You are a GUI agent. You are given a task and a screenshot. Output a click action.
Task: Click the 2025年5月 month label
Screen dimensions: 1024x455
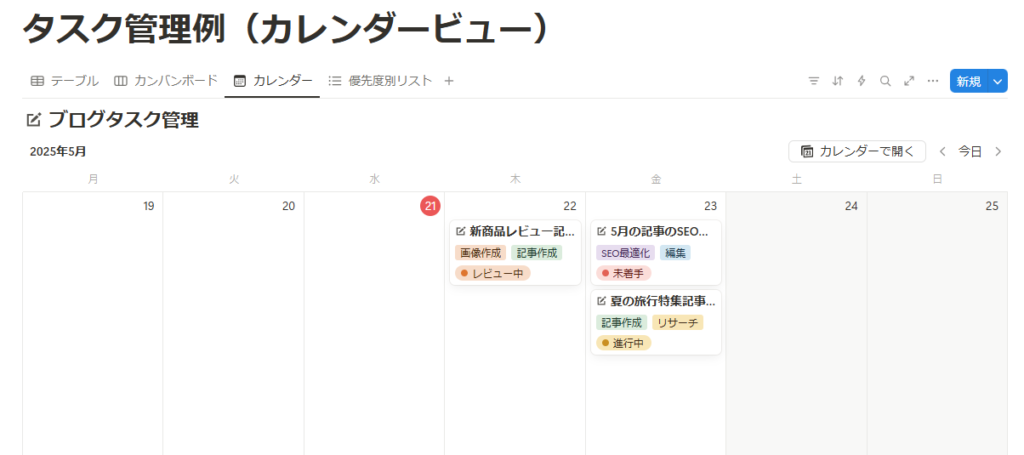point(58,151)
